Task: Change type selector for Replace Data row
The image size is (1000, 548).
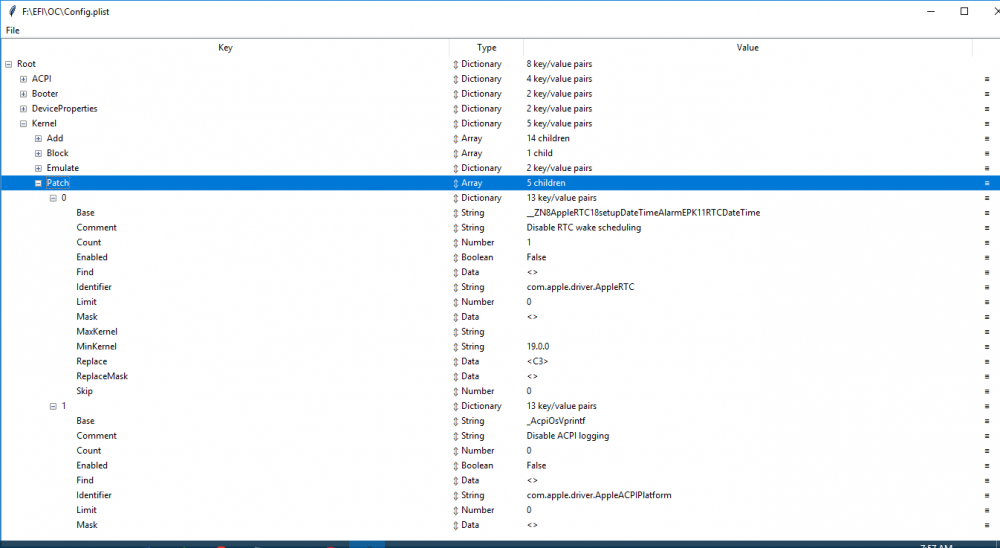Action: click(455, 362)
